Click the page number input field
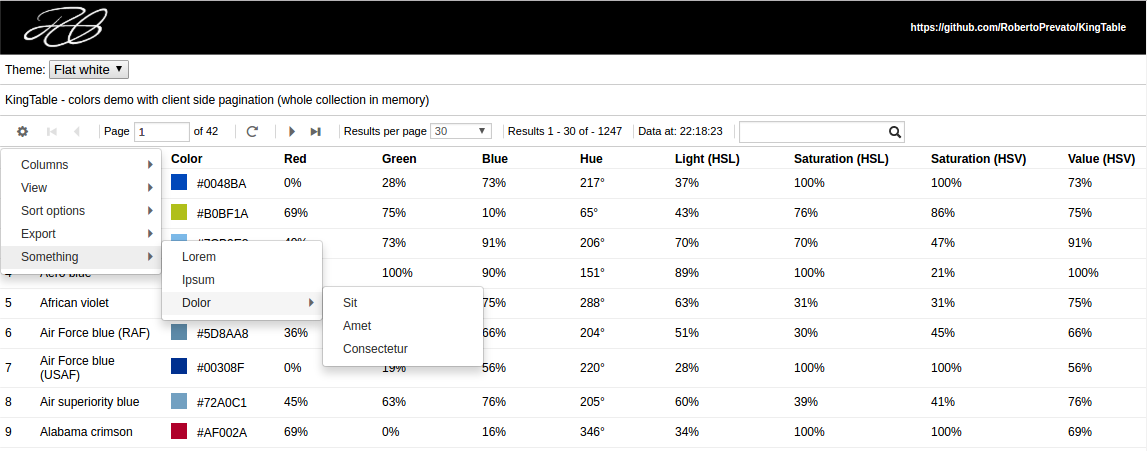 coord(161,131)
